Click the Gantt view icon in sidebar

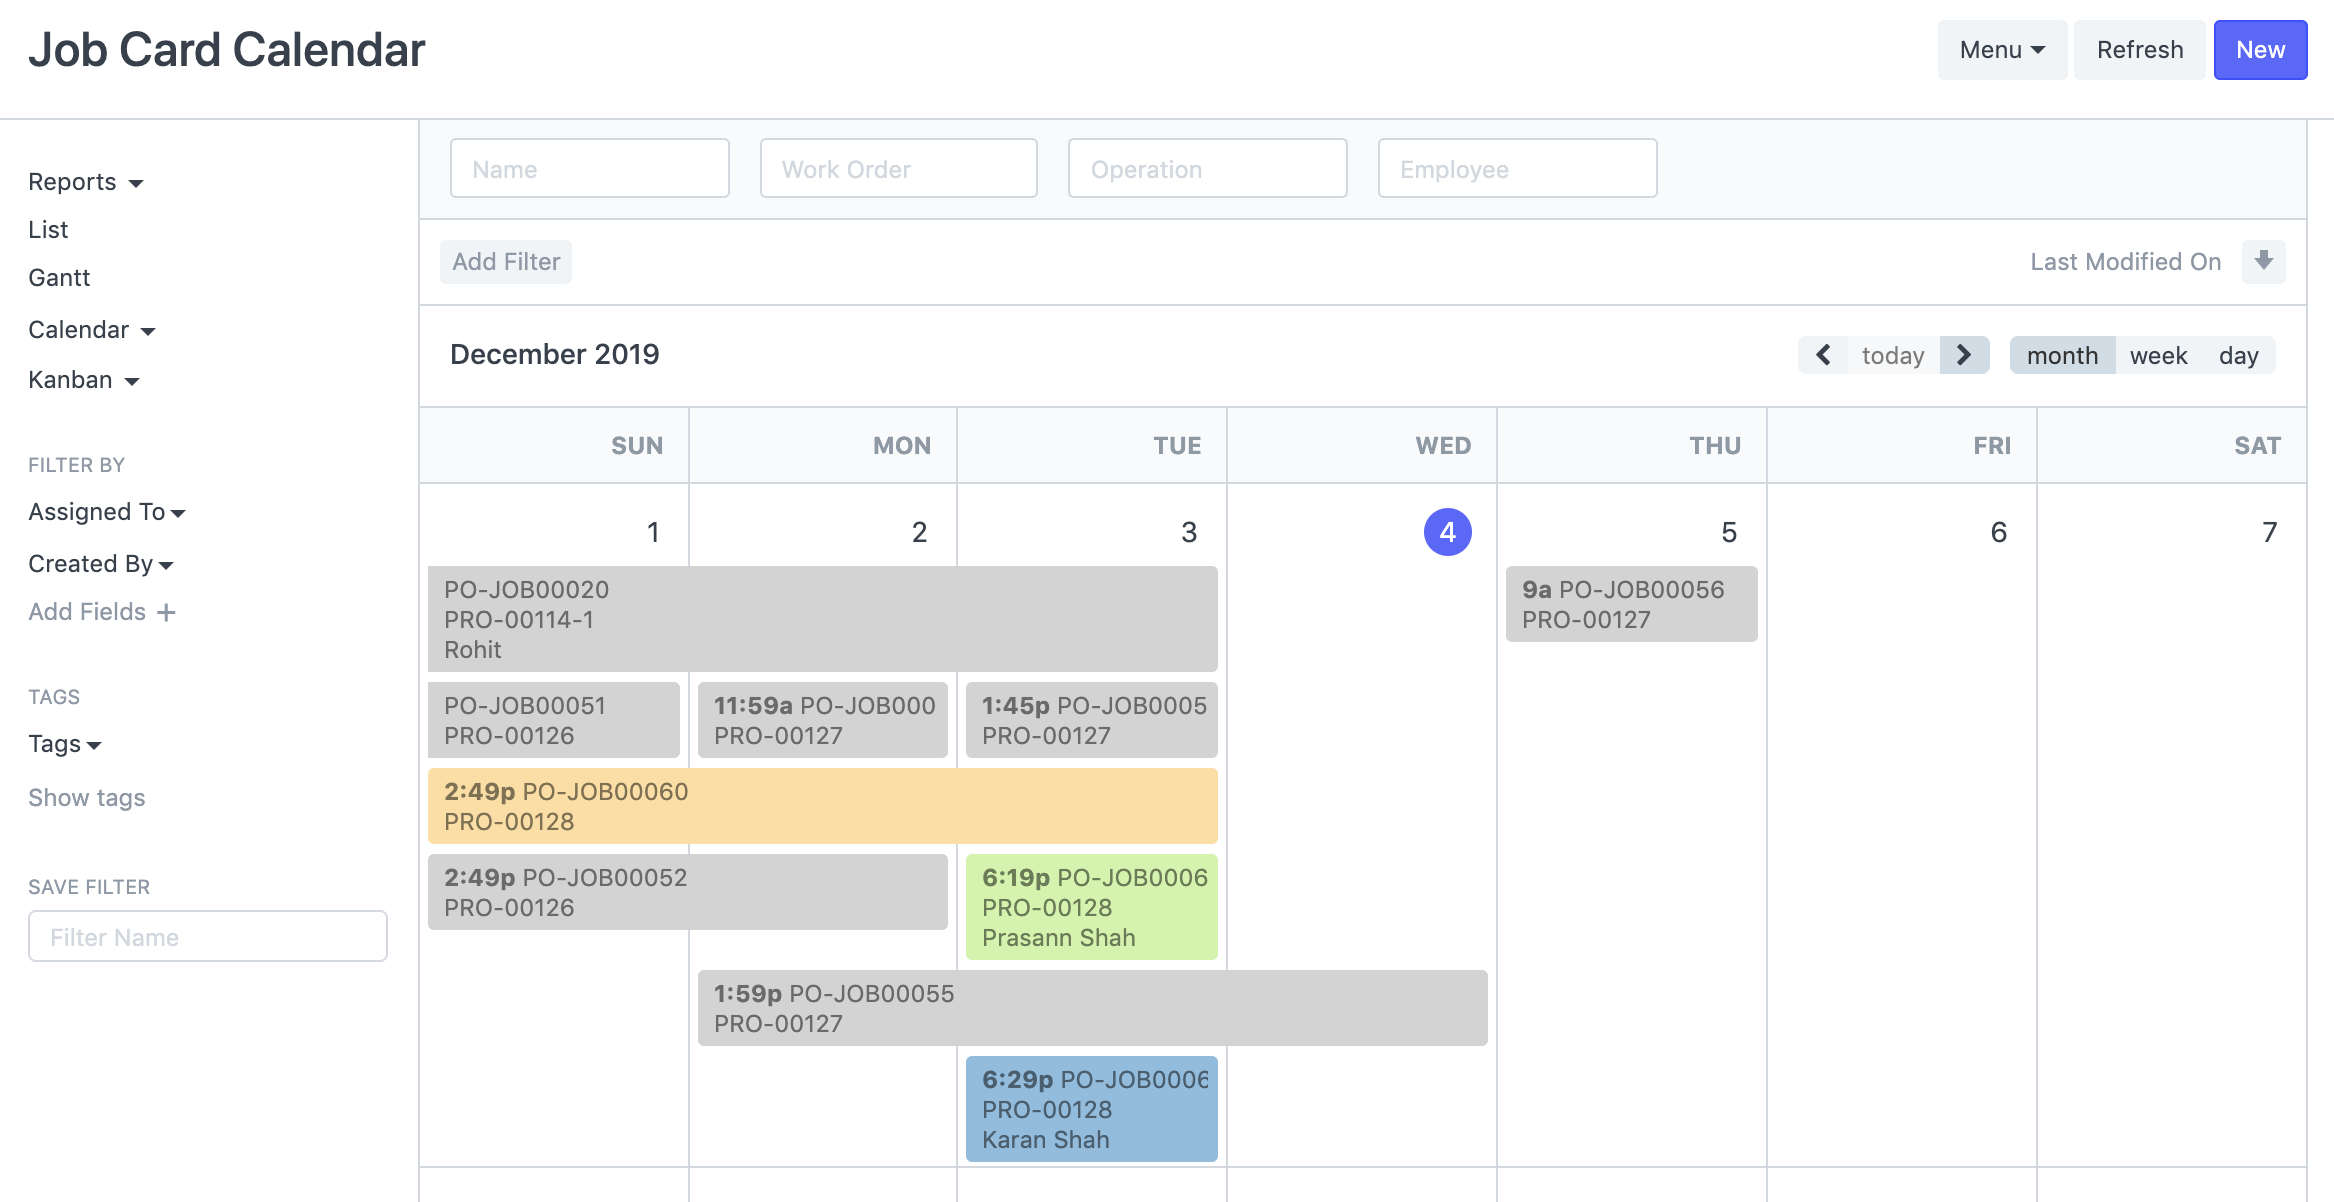60,278
